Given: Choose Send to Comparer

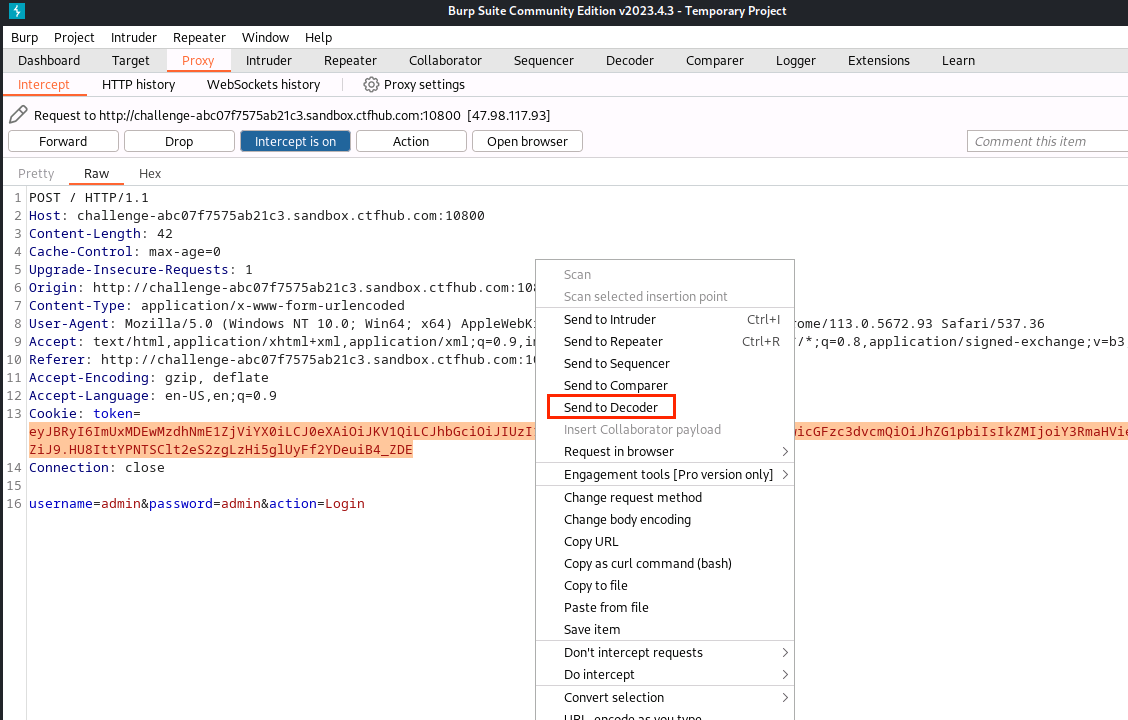Looking at the screenshot, I should [665, 386].
